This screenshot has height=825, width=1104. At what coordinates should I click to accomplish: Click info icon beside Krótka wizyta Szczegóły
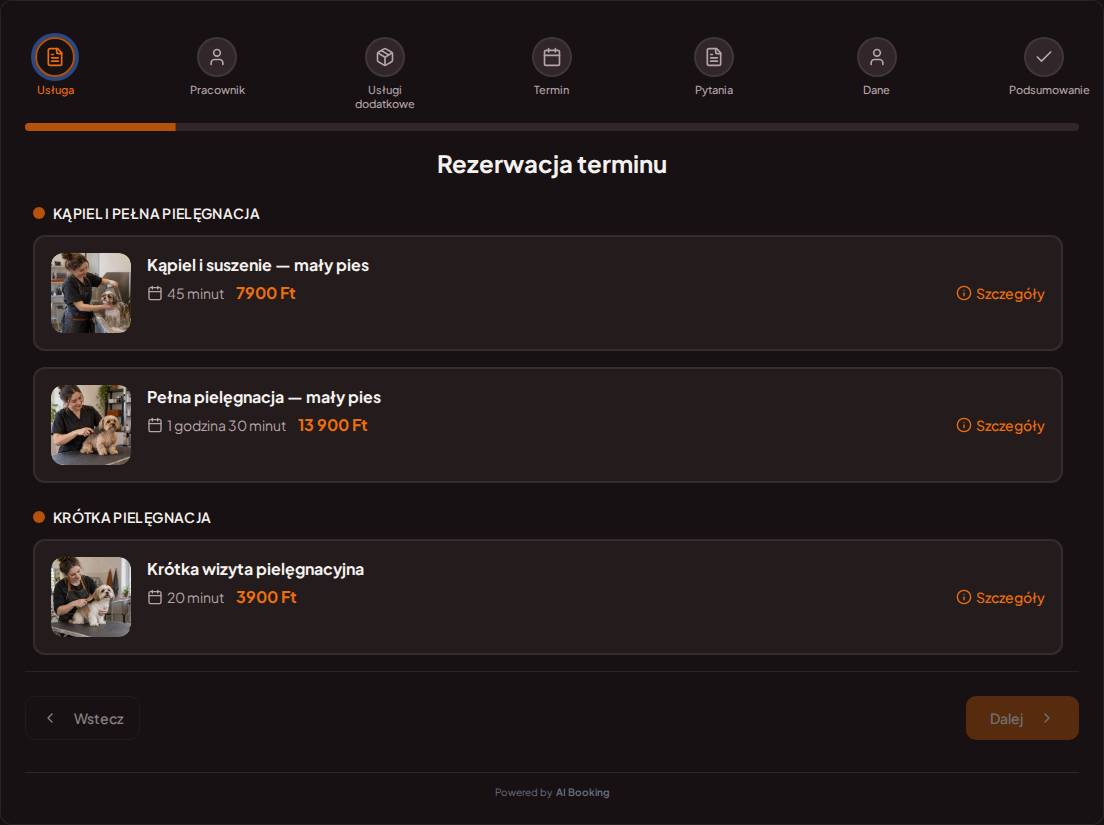click(x=963, y=597)
